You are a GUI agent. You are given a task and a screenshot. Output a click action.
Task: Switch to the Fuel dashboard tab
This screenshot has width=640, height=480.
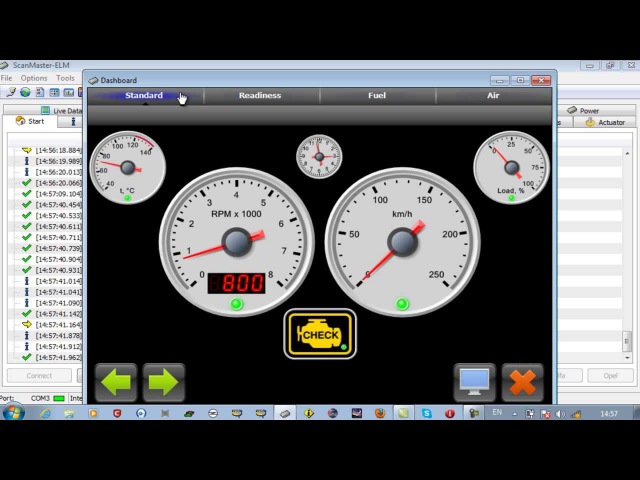pyautogui.click(x=377, y=96)
